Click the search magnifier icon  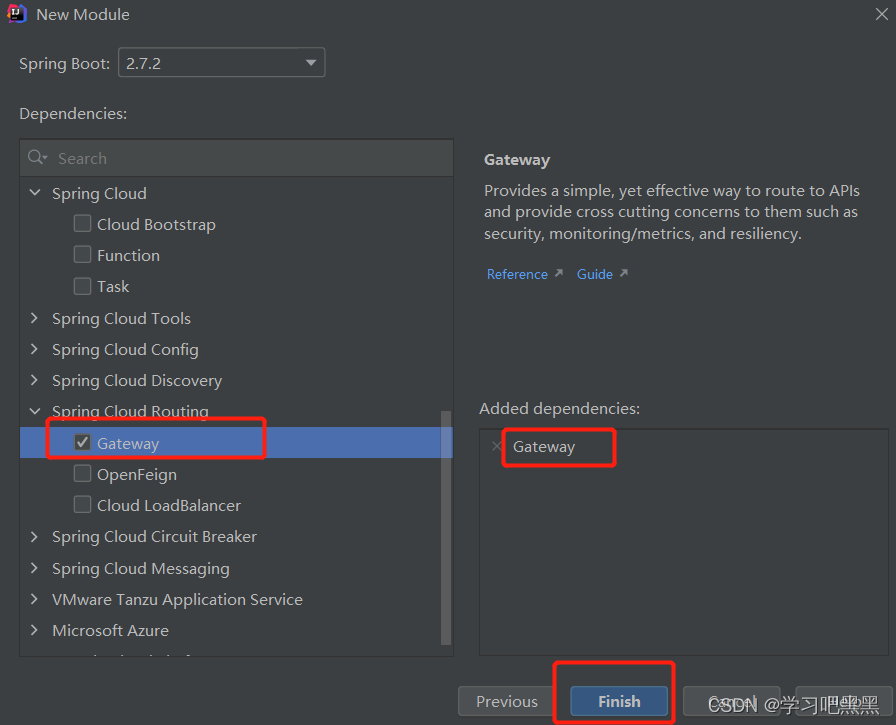pos(37,157)
